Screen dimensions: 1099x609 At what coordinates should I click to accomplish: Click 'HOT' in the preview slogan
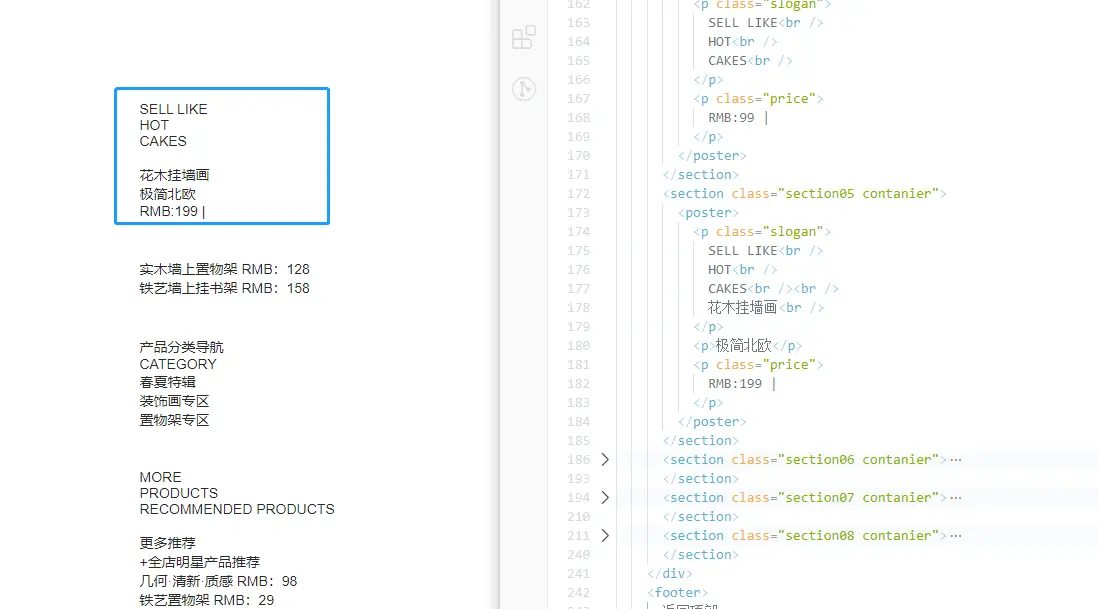pos(154,125)
